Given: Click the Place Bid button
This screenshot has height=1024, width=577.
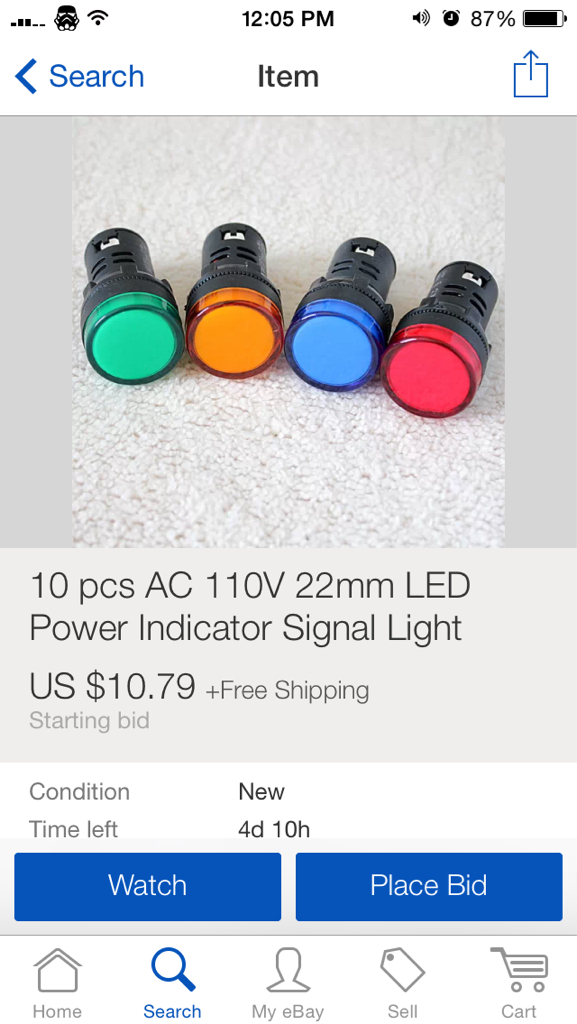Looking at the screenshot, I should 429,886.
